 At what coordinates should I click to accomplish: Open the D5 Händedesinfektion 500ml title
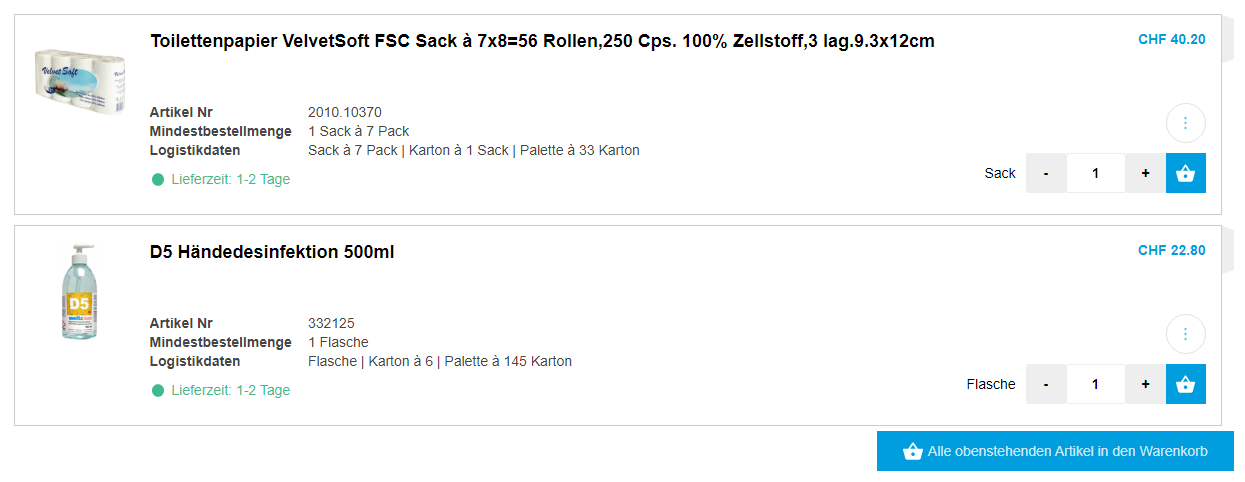pyautogui.click(x=272, y=252)
